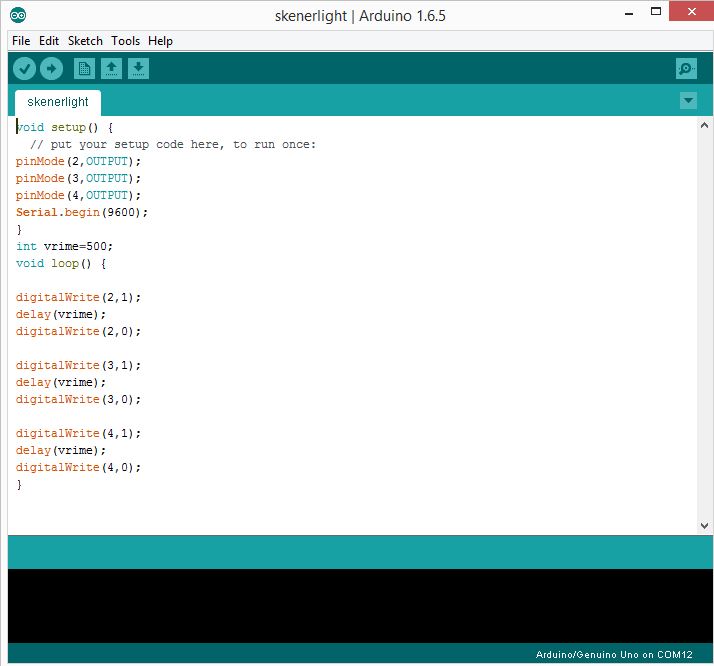Click the line 'Serial.begin(9600);'
The image size is (714, 666).
(x=82, y=212)
